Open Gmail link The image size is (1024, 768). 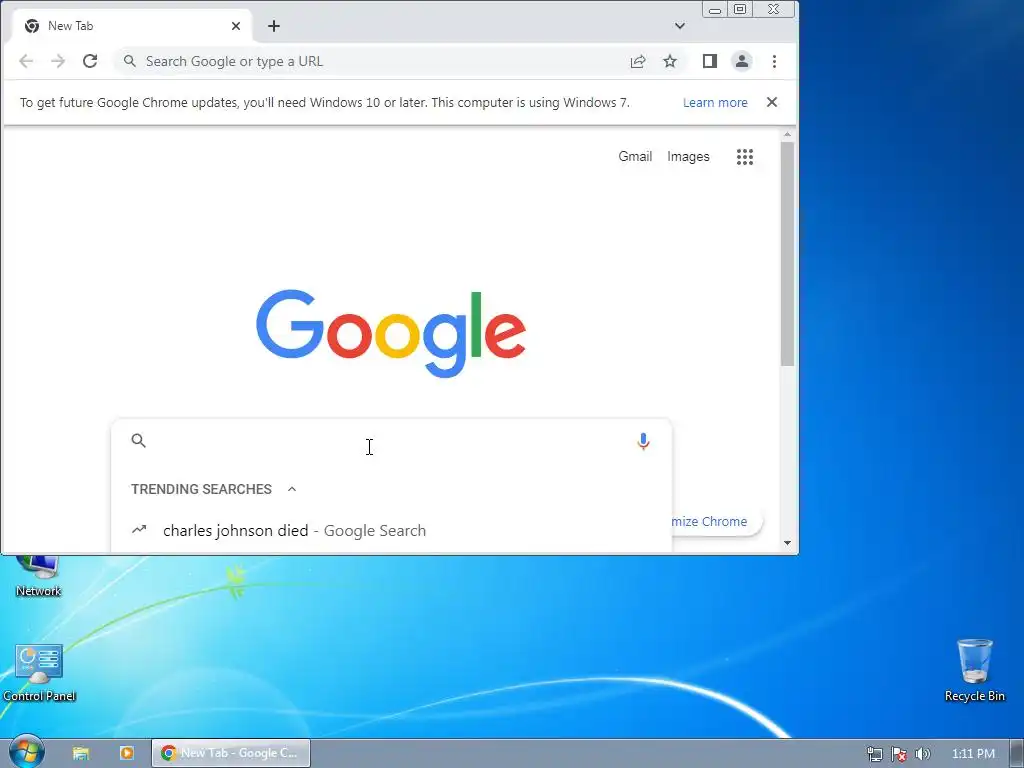pos(635,157)
